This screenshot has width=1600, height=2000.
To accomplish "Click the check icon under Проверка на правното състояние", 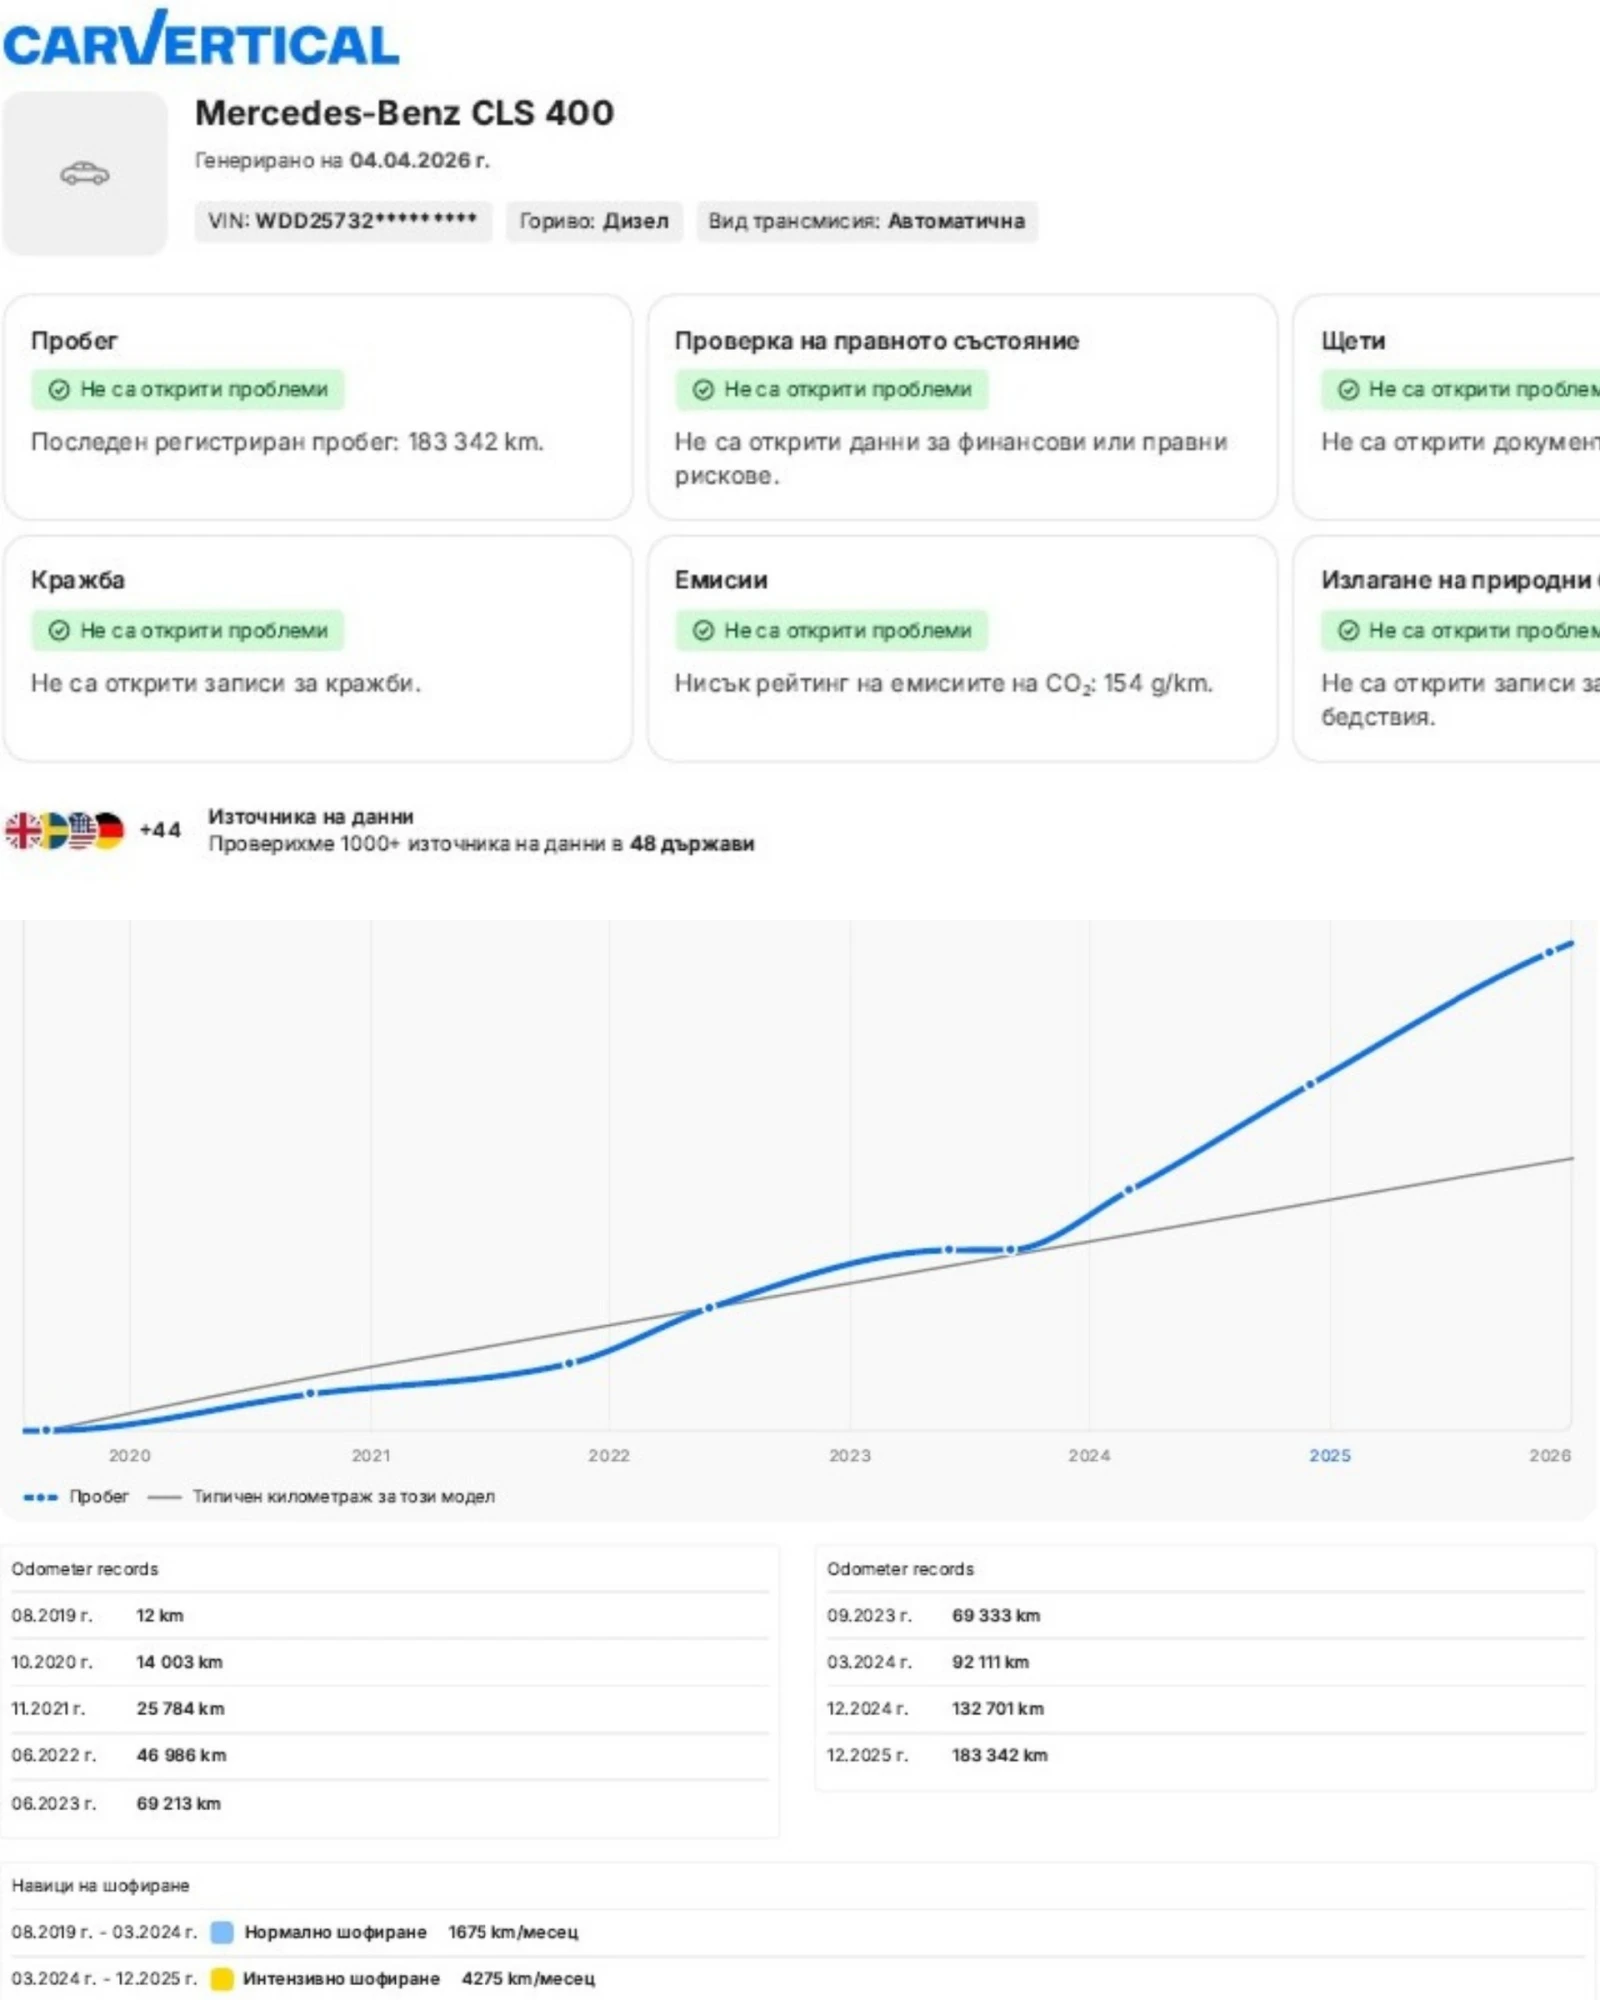I will point(703,389).
